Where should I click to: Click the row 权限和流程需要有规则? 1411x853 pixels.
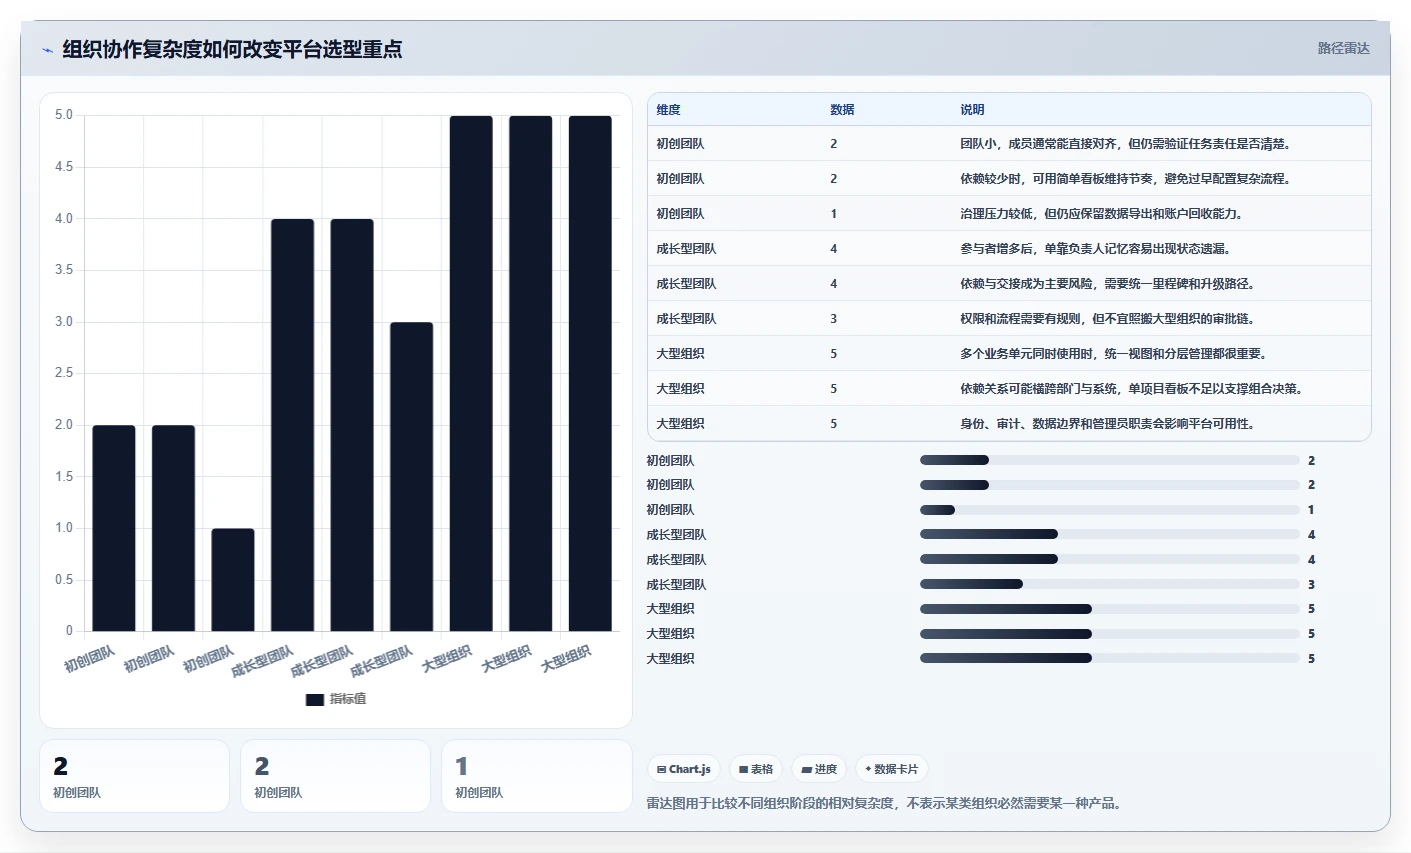coord(1009,319)
